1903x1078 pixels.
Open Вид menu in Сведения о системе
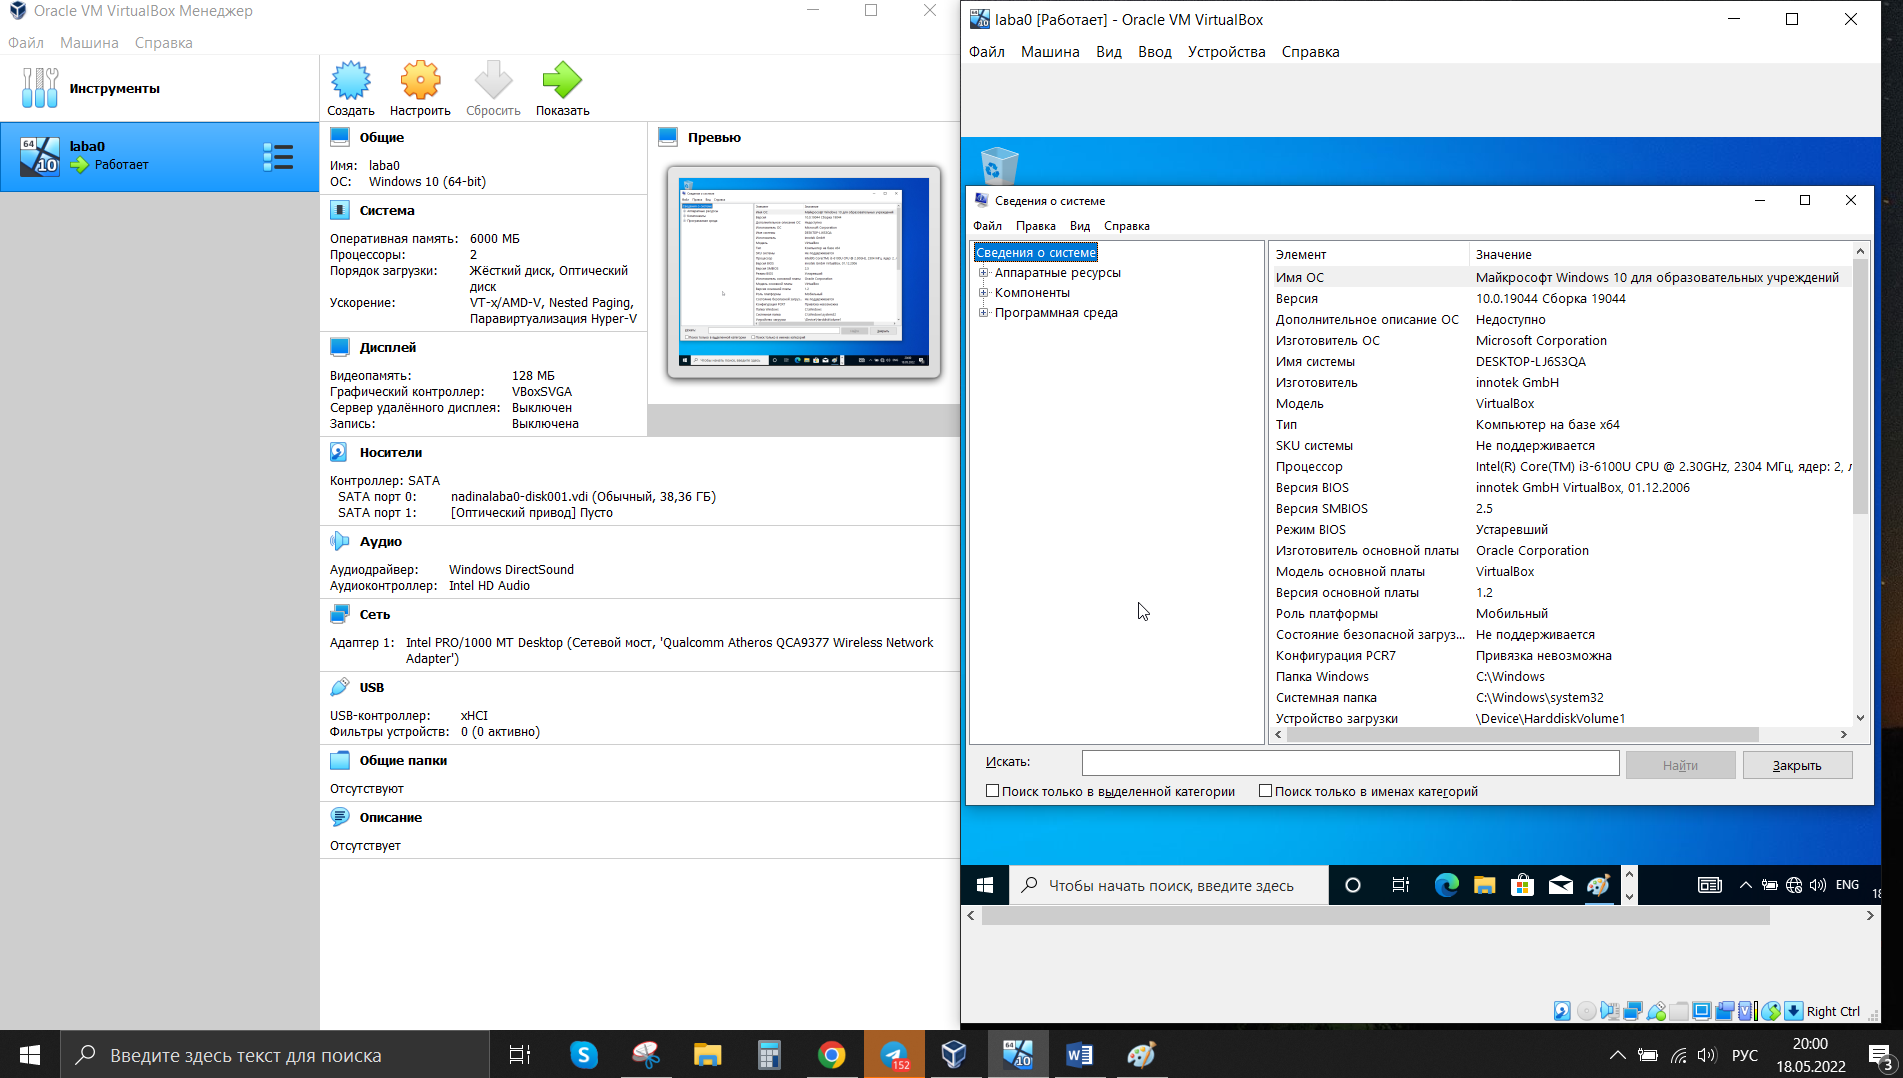[1080, 226]
